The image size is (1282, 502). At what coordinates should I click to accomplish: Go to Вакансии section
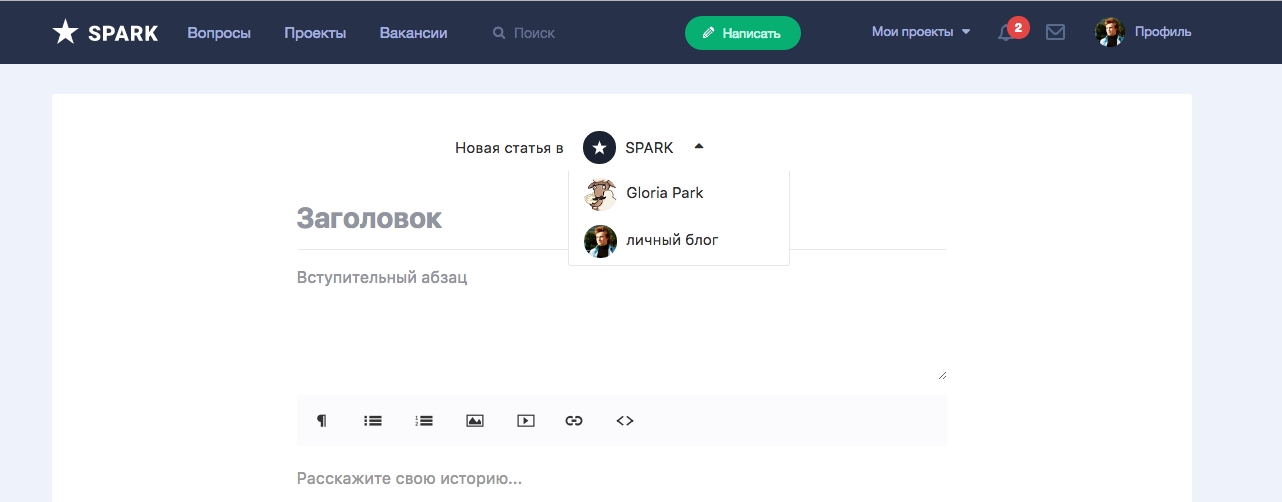point(413,33)
